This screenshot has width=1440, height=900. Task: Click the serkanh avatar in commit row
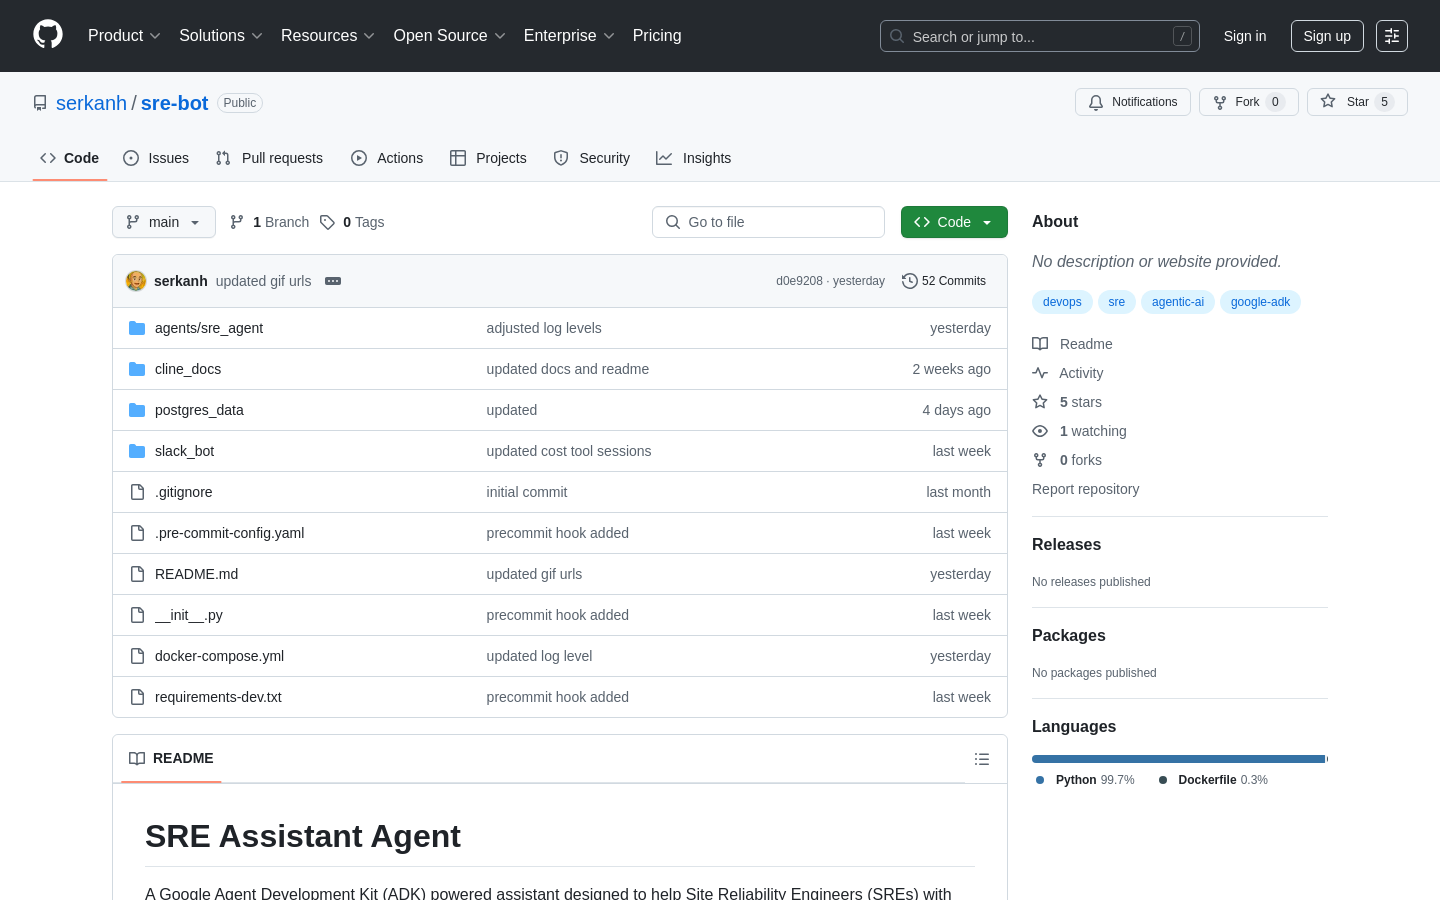[136, 281]
